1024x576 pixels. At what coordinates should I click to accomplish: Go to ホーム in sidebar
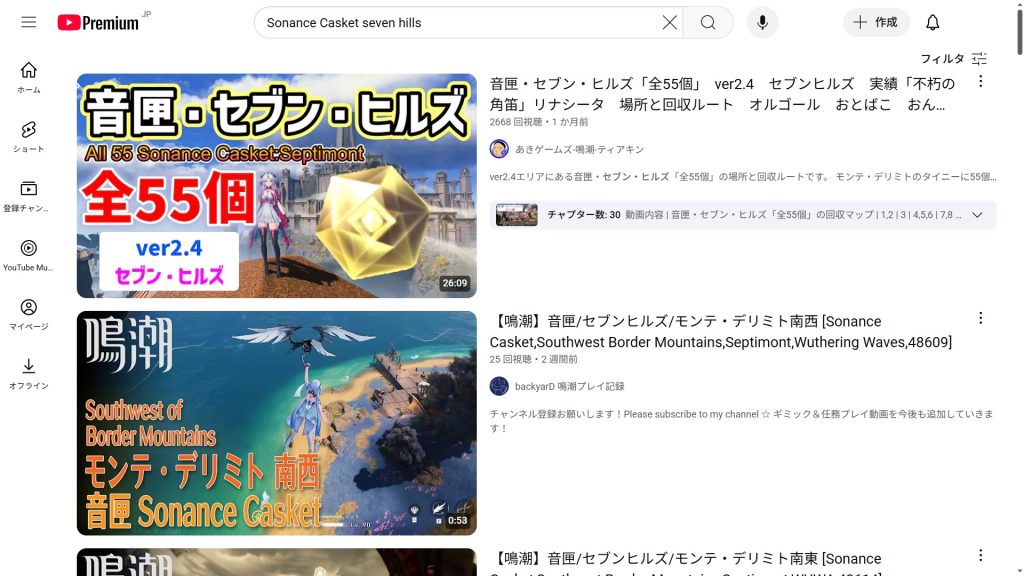[29, 78]
